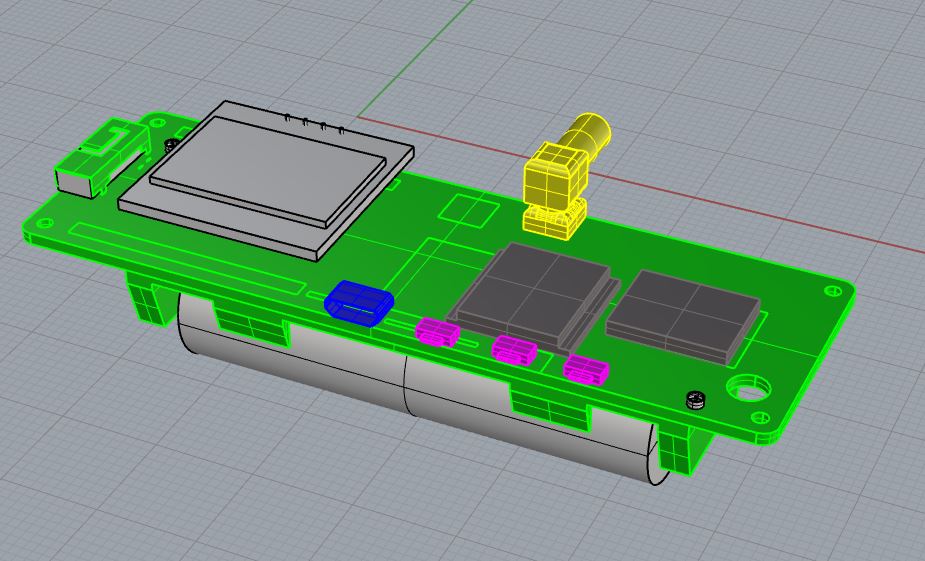Select the magenta component nearest the screw
Screen dimensions: 925x561
click(586, 370)
